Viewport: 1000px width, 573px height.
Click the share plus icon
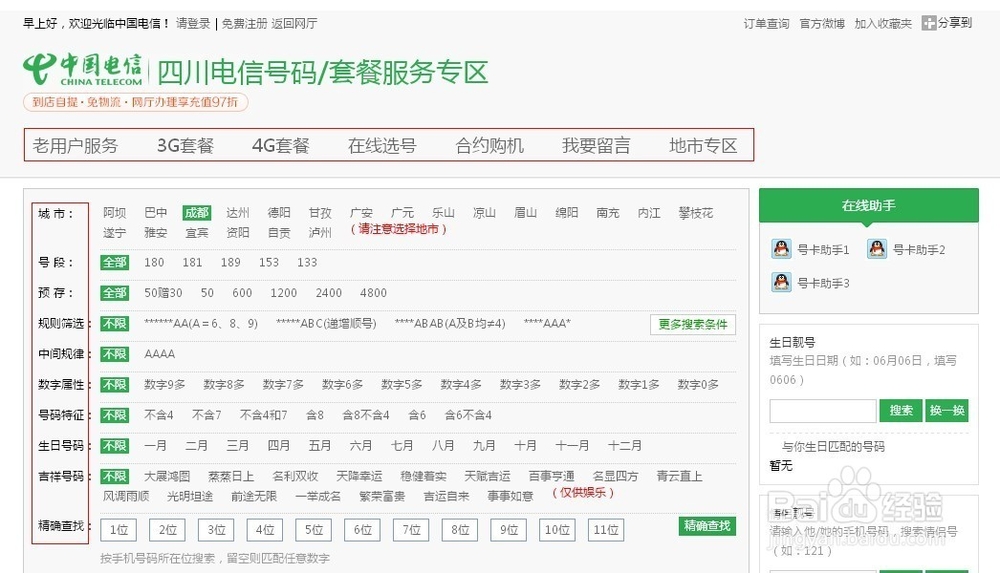pos(929,24)
